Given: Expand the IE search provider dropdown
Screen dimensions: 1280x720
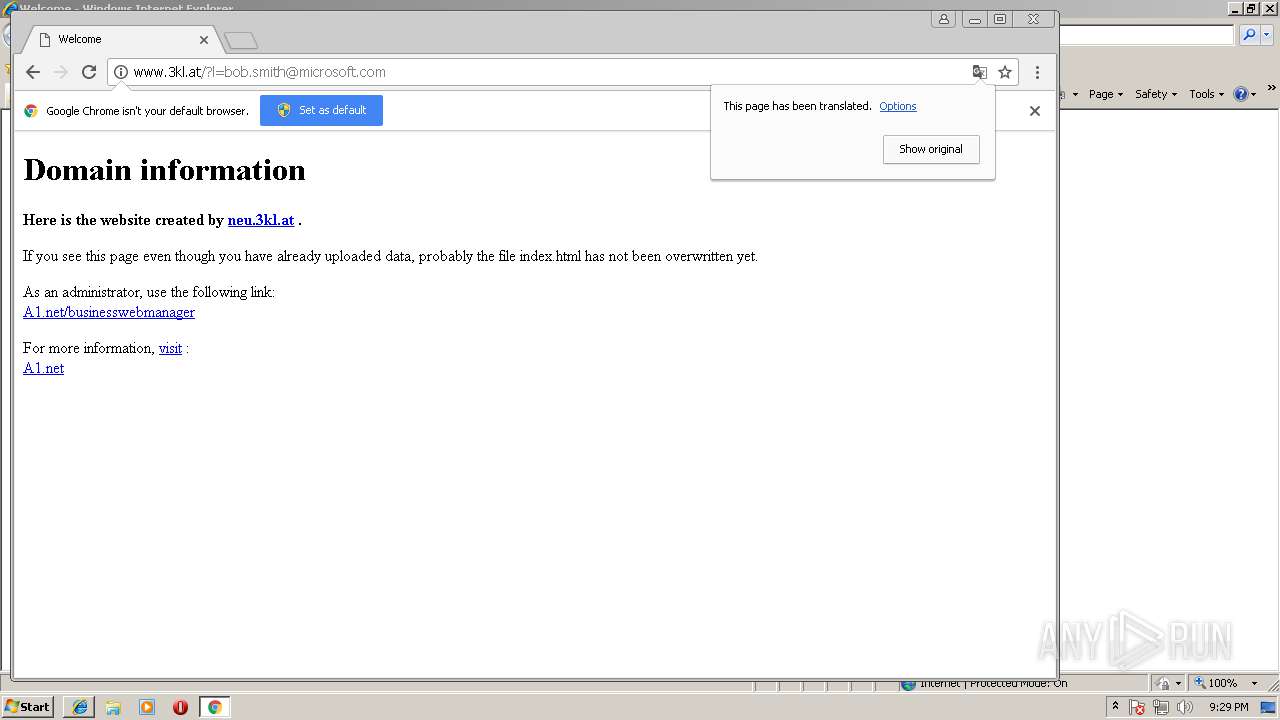Looking at the screenshot, I should click(x=1266, y=35).
